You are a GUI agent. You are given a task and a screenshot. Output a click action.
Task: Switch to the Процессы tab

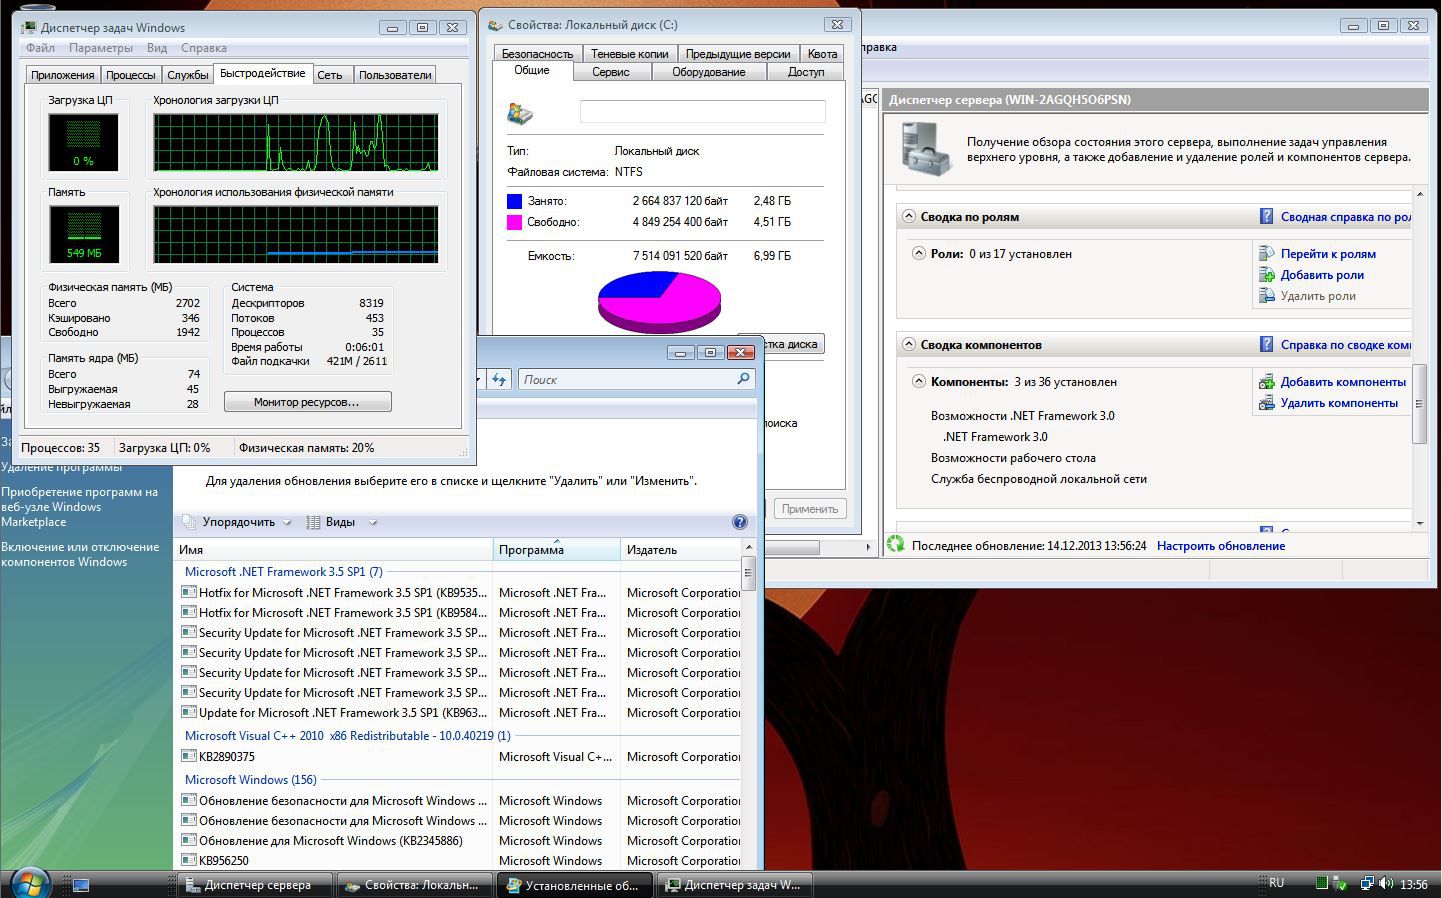coord(131,75)
